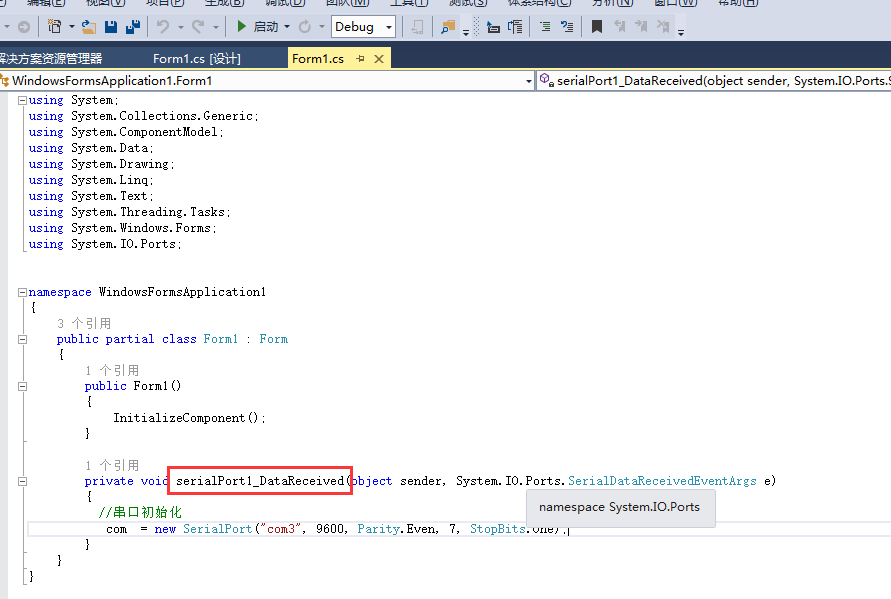Click the navigate forward arrow icon
The image size is (891, 599).
coord(23,27)
